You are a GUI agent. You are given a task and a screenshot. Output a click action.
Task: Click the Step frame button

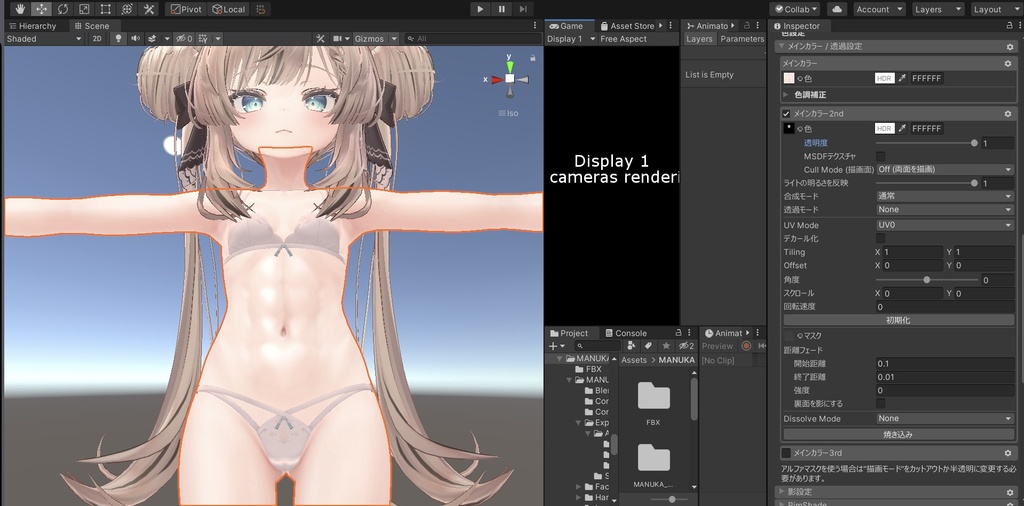(x=522, y=9)
